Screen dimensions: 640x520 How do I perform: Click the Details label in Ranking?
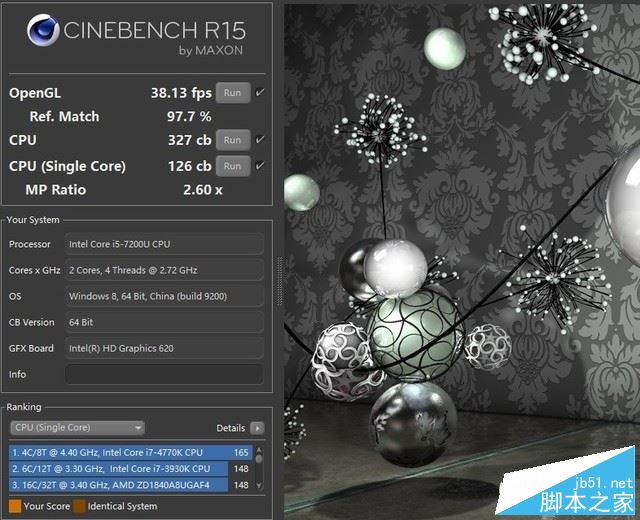click(x=231, y=428)
